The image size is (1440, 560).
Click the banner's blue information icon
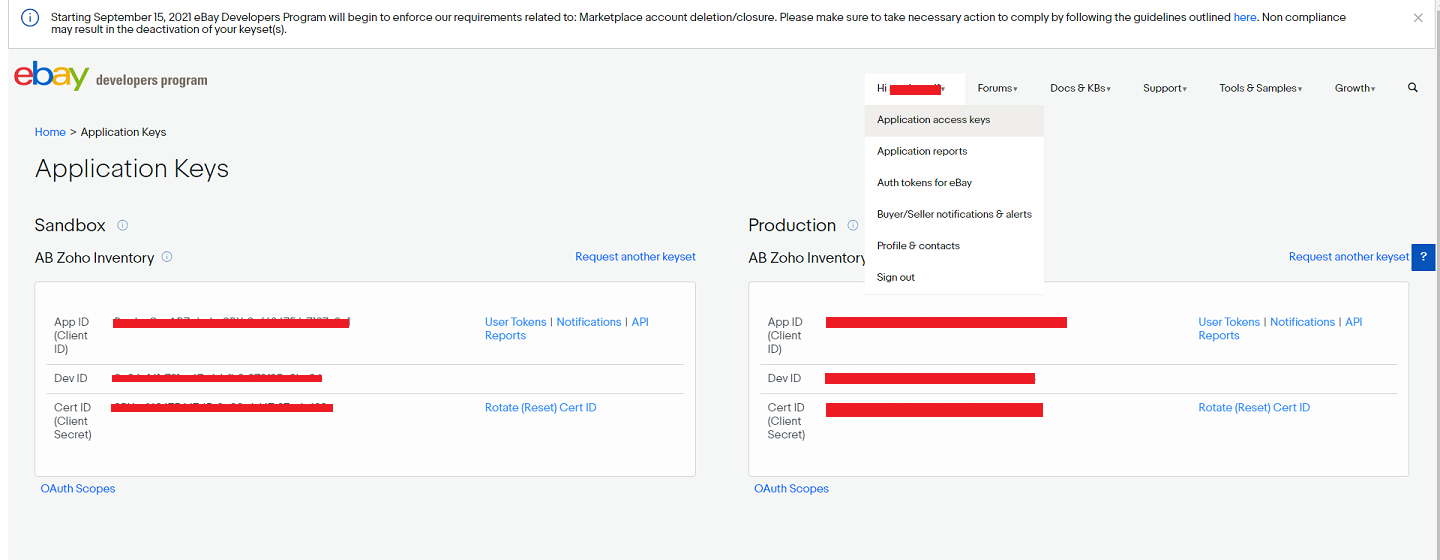30,18
